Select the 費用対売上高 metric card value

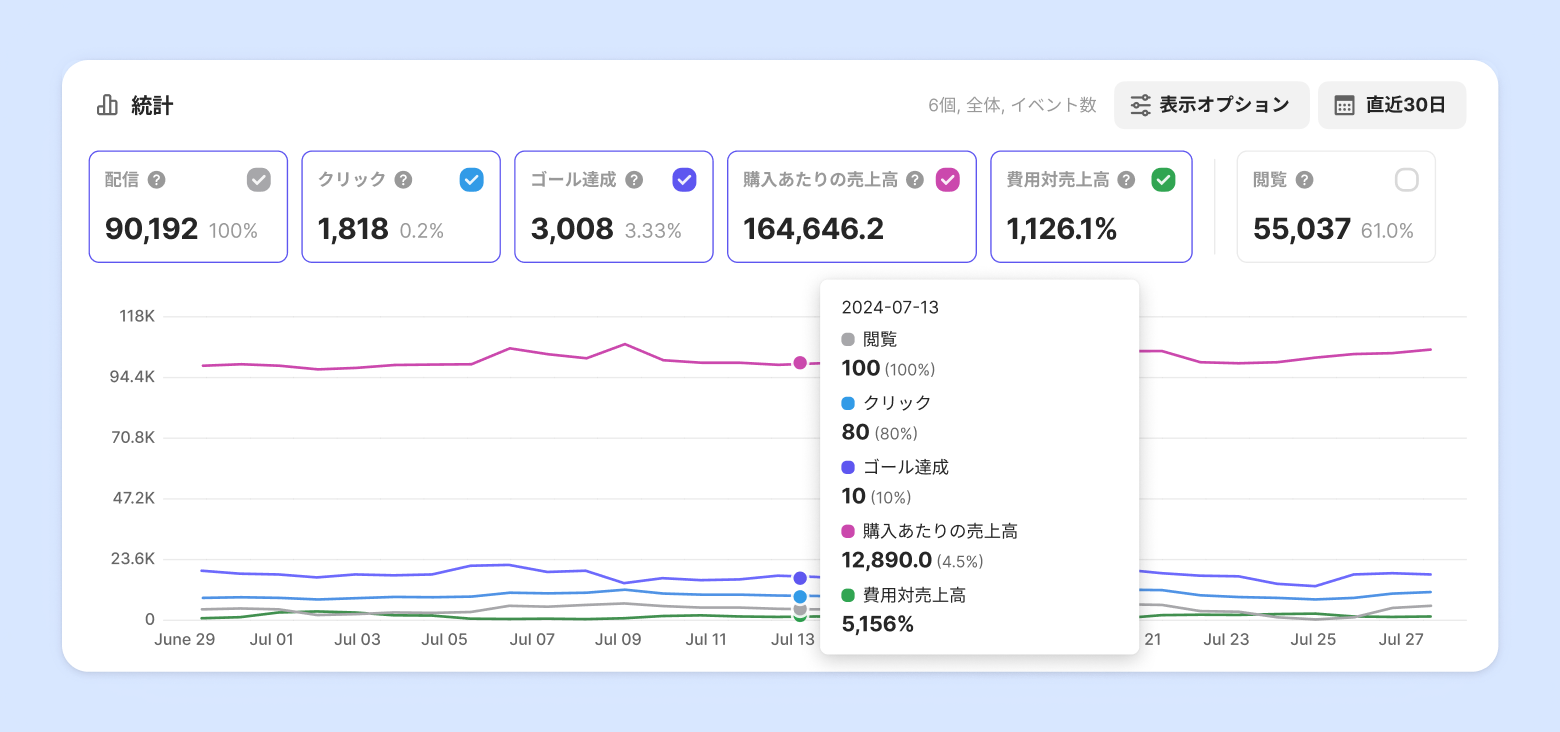[x=1061, y=229]
